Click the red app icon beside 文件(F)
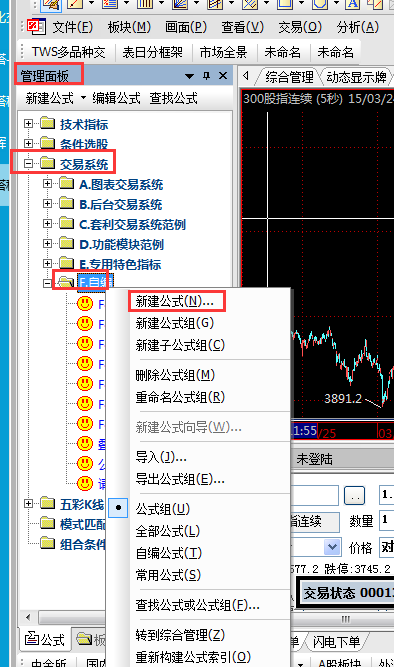The height and width of the screenshot is (667, 394). tap(36, 27)
